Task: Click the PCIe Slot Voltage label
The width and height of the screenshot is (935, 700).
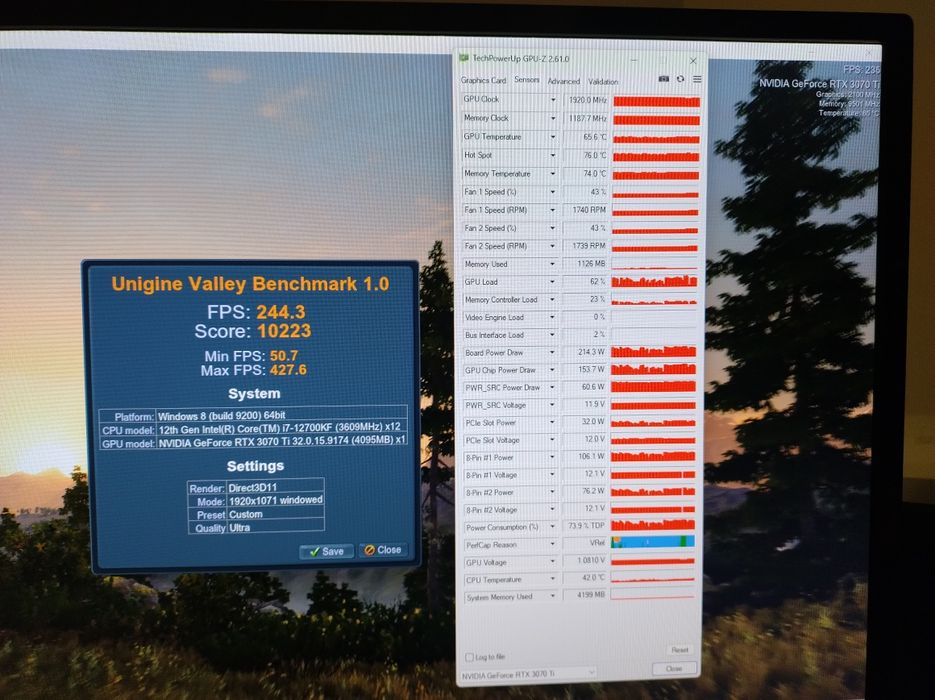Action: [493, 440]
